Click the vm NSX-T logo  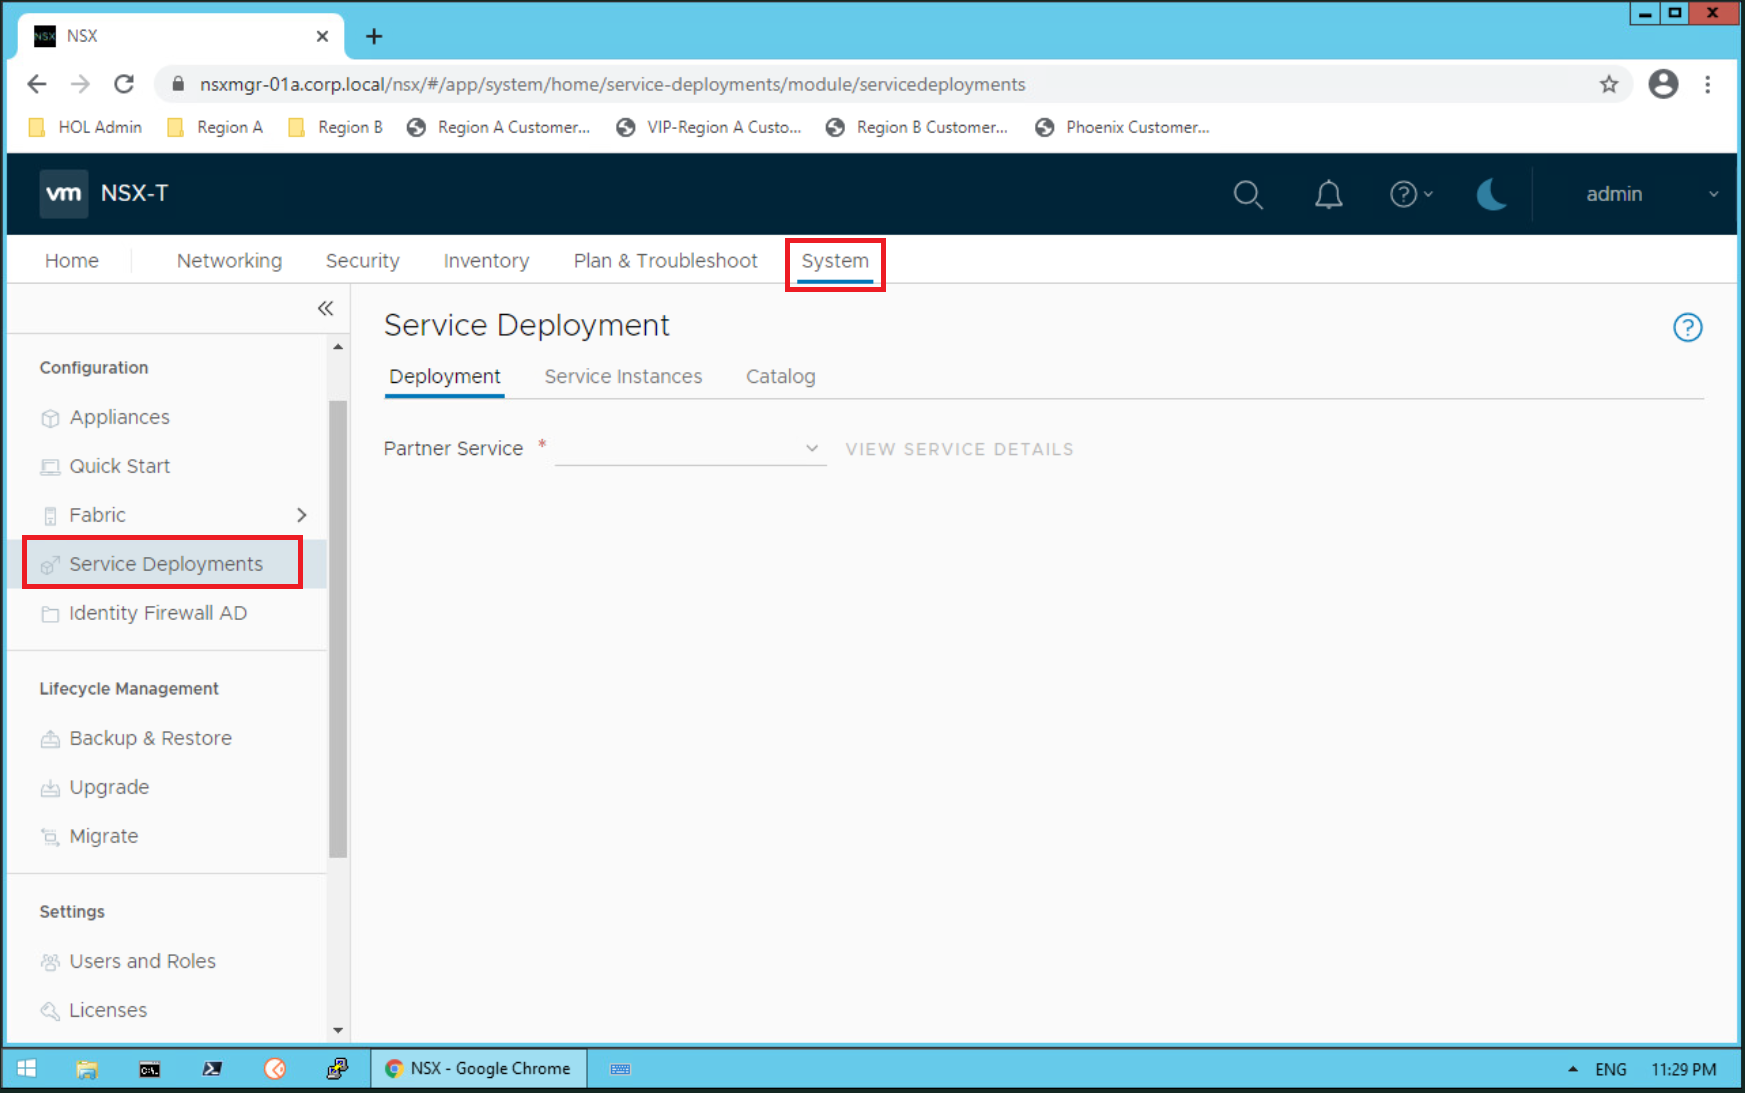pyautogui.click(x=104, y=193)
